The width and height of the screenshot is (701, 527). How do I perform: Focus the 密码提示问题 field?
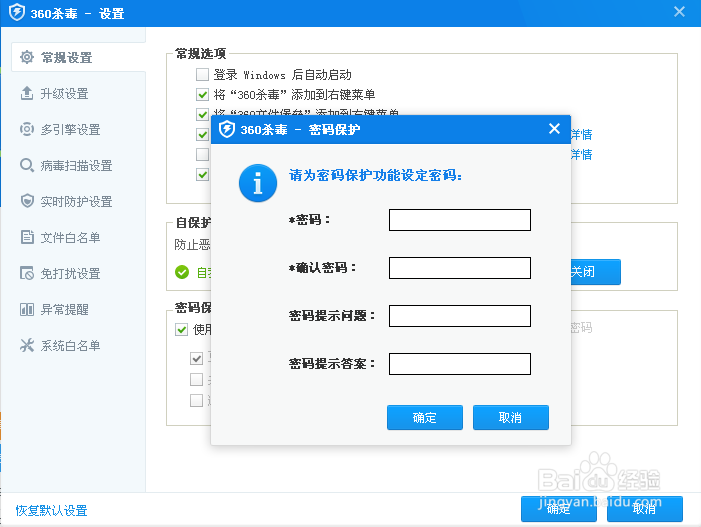pyautogui.click(x=460, y=316)
